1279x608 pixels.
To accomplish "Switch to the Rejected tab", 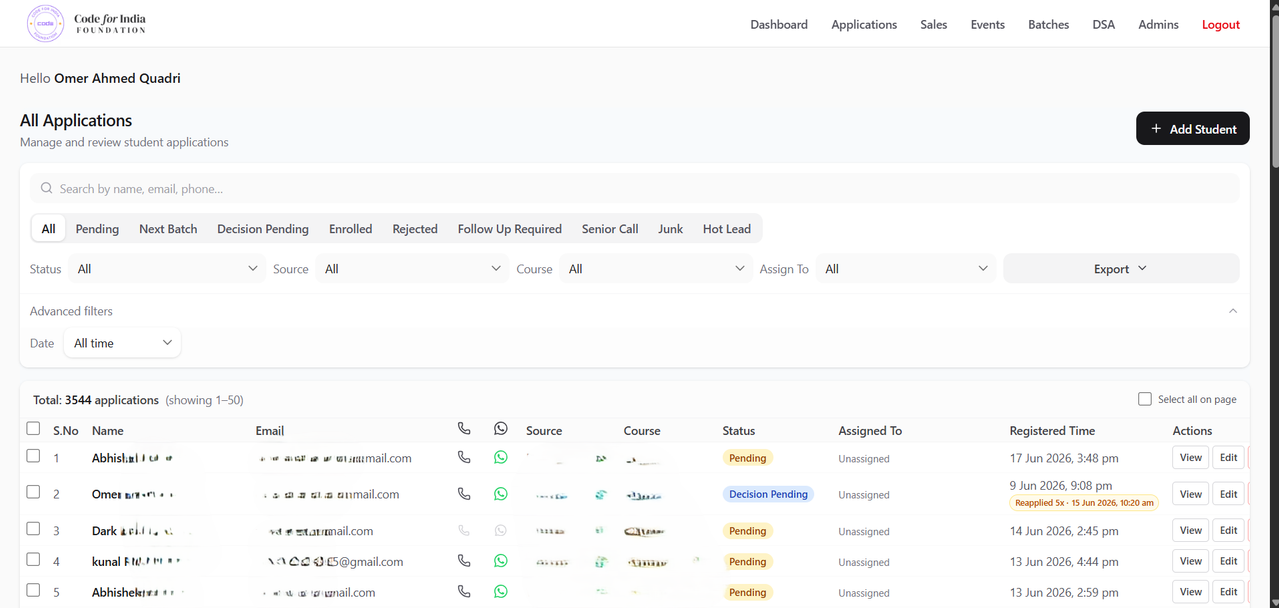I will point(415,229).
